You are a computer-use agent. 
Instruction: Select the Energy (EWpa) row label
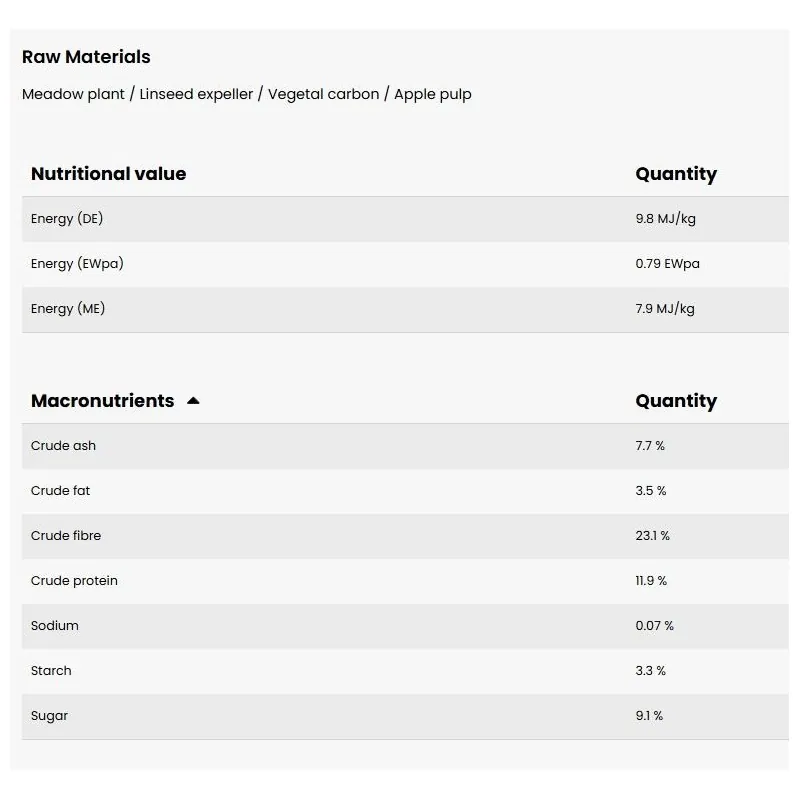coord(77,264)
